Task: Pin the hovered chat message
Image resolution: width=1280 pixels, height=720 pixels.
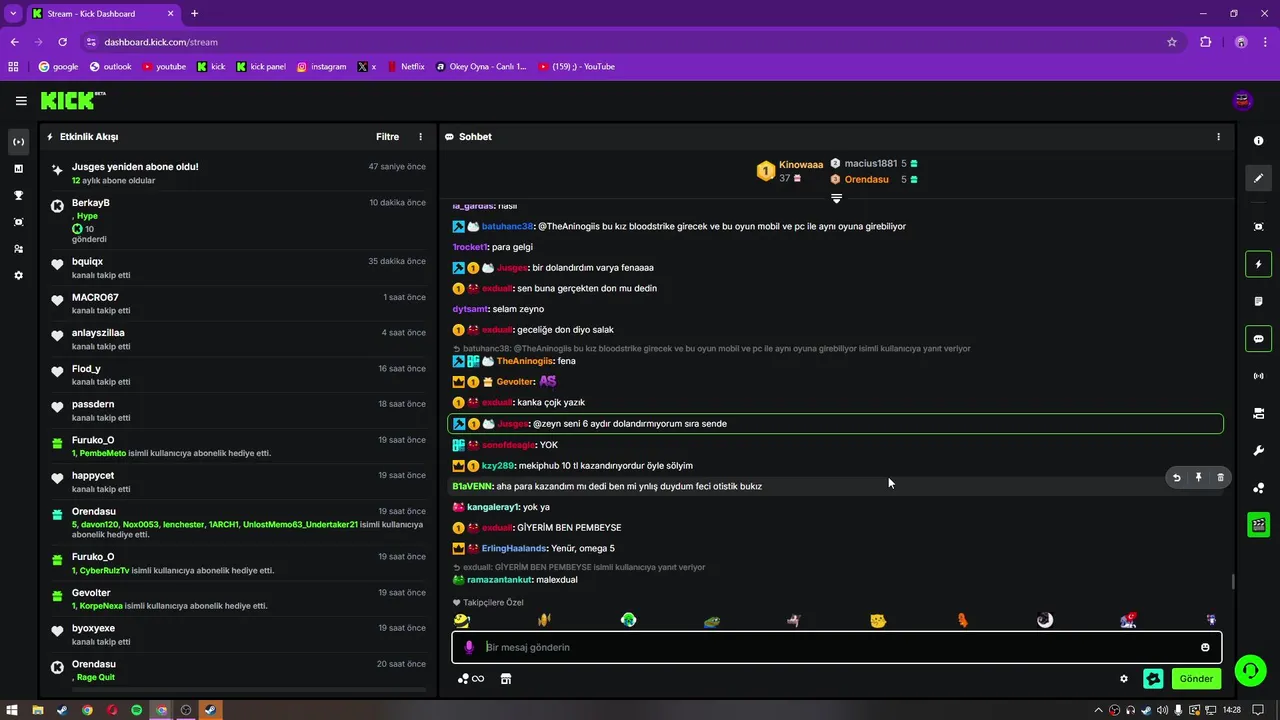Action: pyautogui.click(x=1198, y=478)
